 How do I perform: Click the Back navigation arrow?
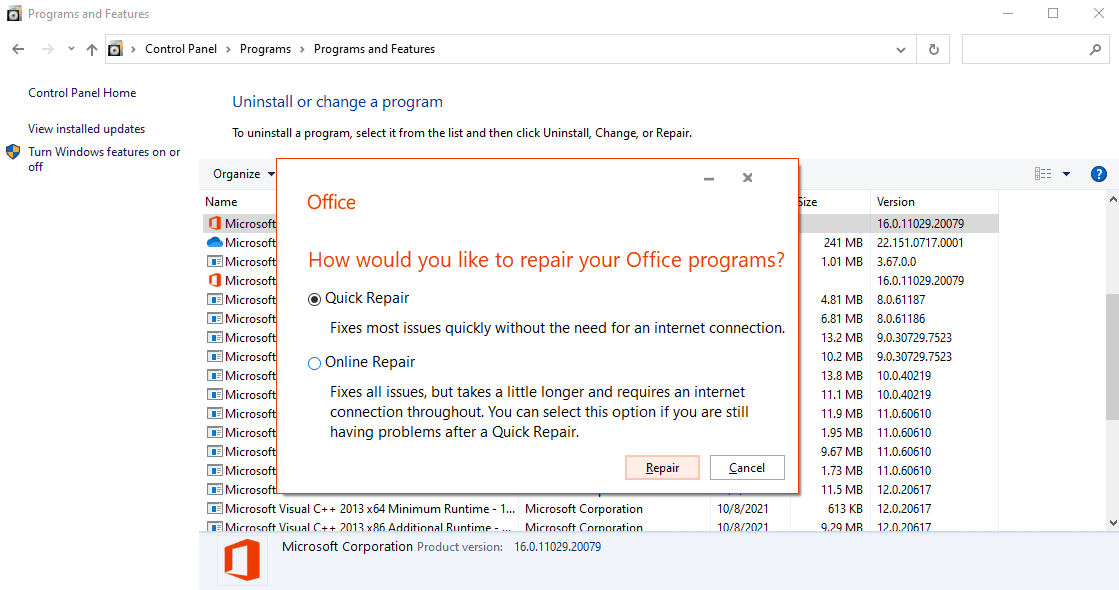(19, 49)
